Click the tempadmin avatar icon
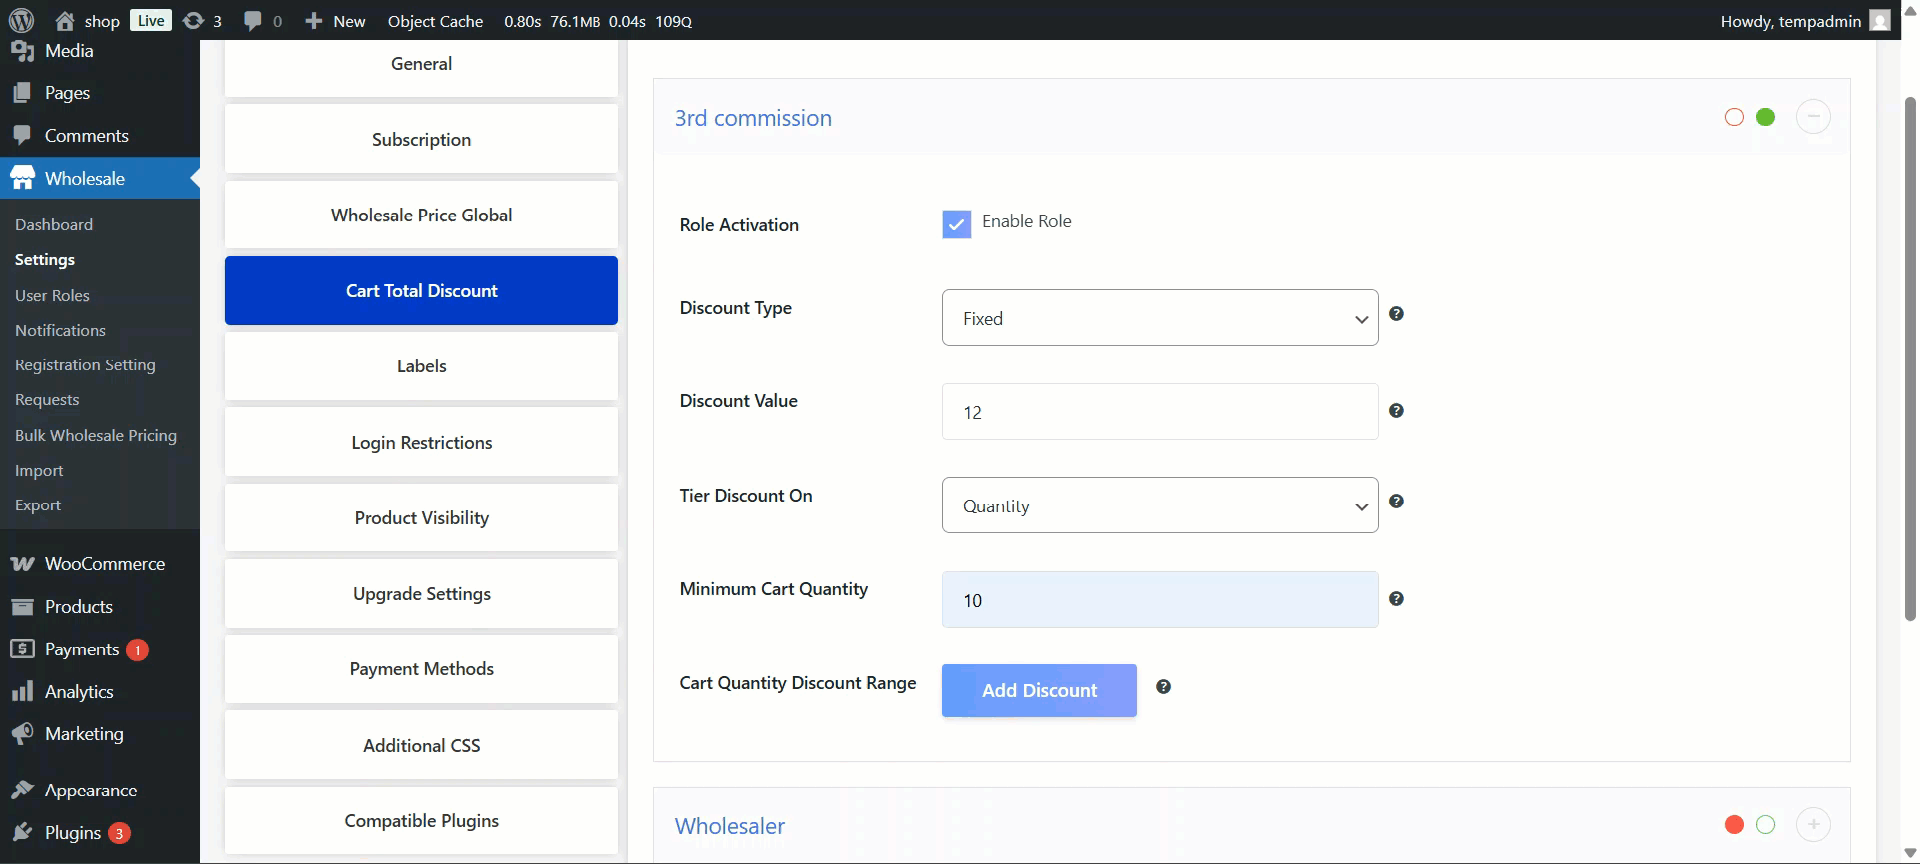Viewport: 1920px width, 864px height. (1880, 20)
